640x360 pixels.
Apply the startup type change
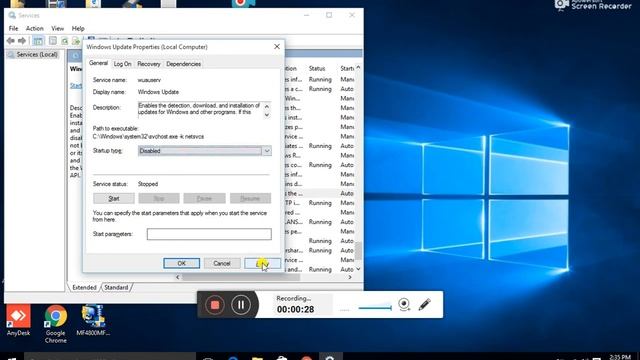262,263
